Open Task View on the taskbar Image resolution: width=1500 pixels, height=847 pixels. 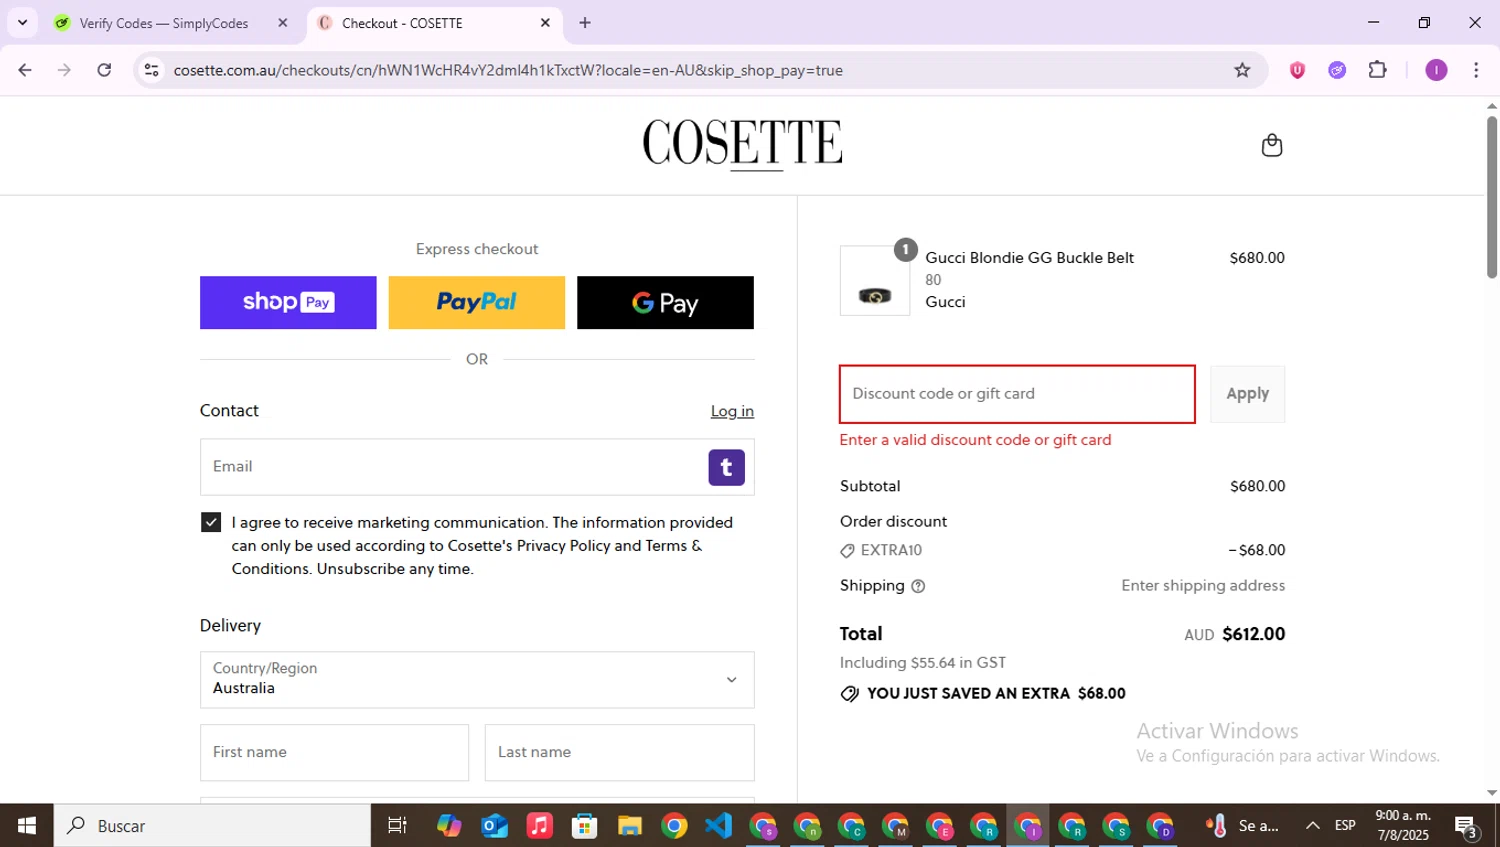397,826
